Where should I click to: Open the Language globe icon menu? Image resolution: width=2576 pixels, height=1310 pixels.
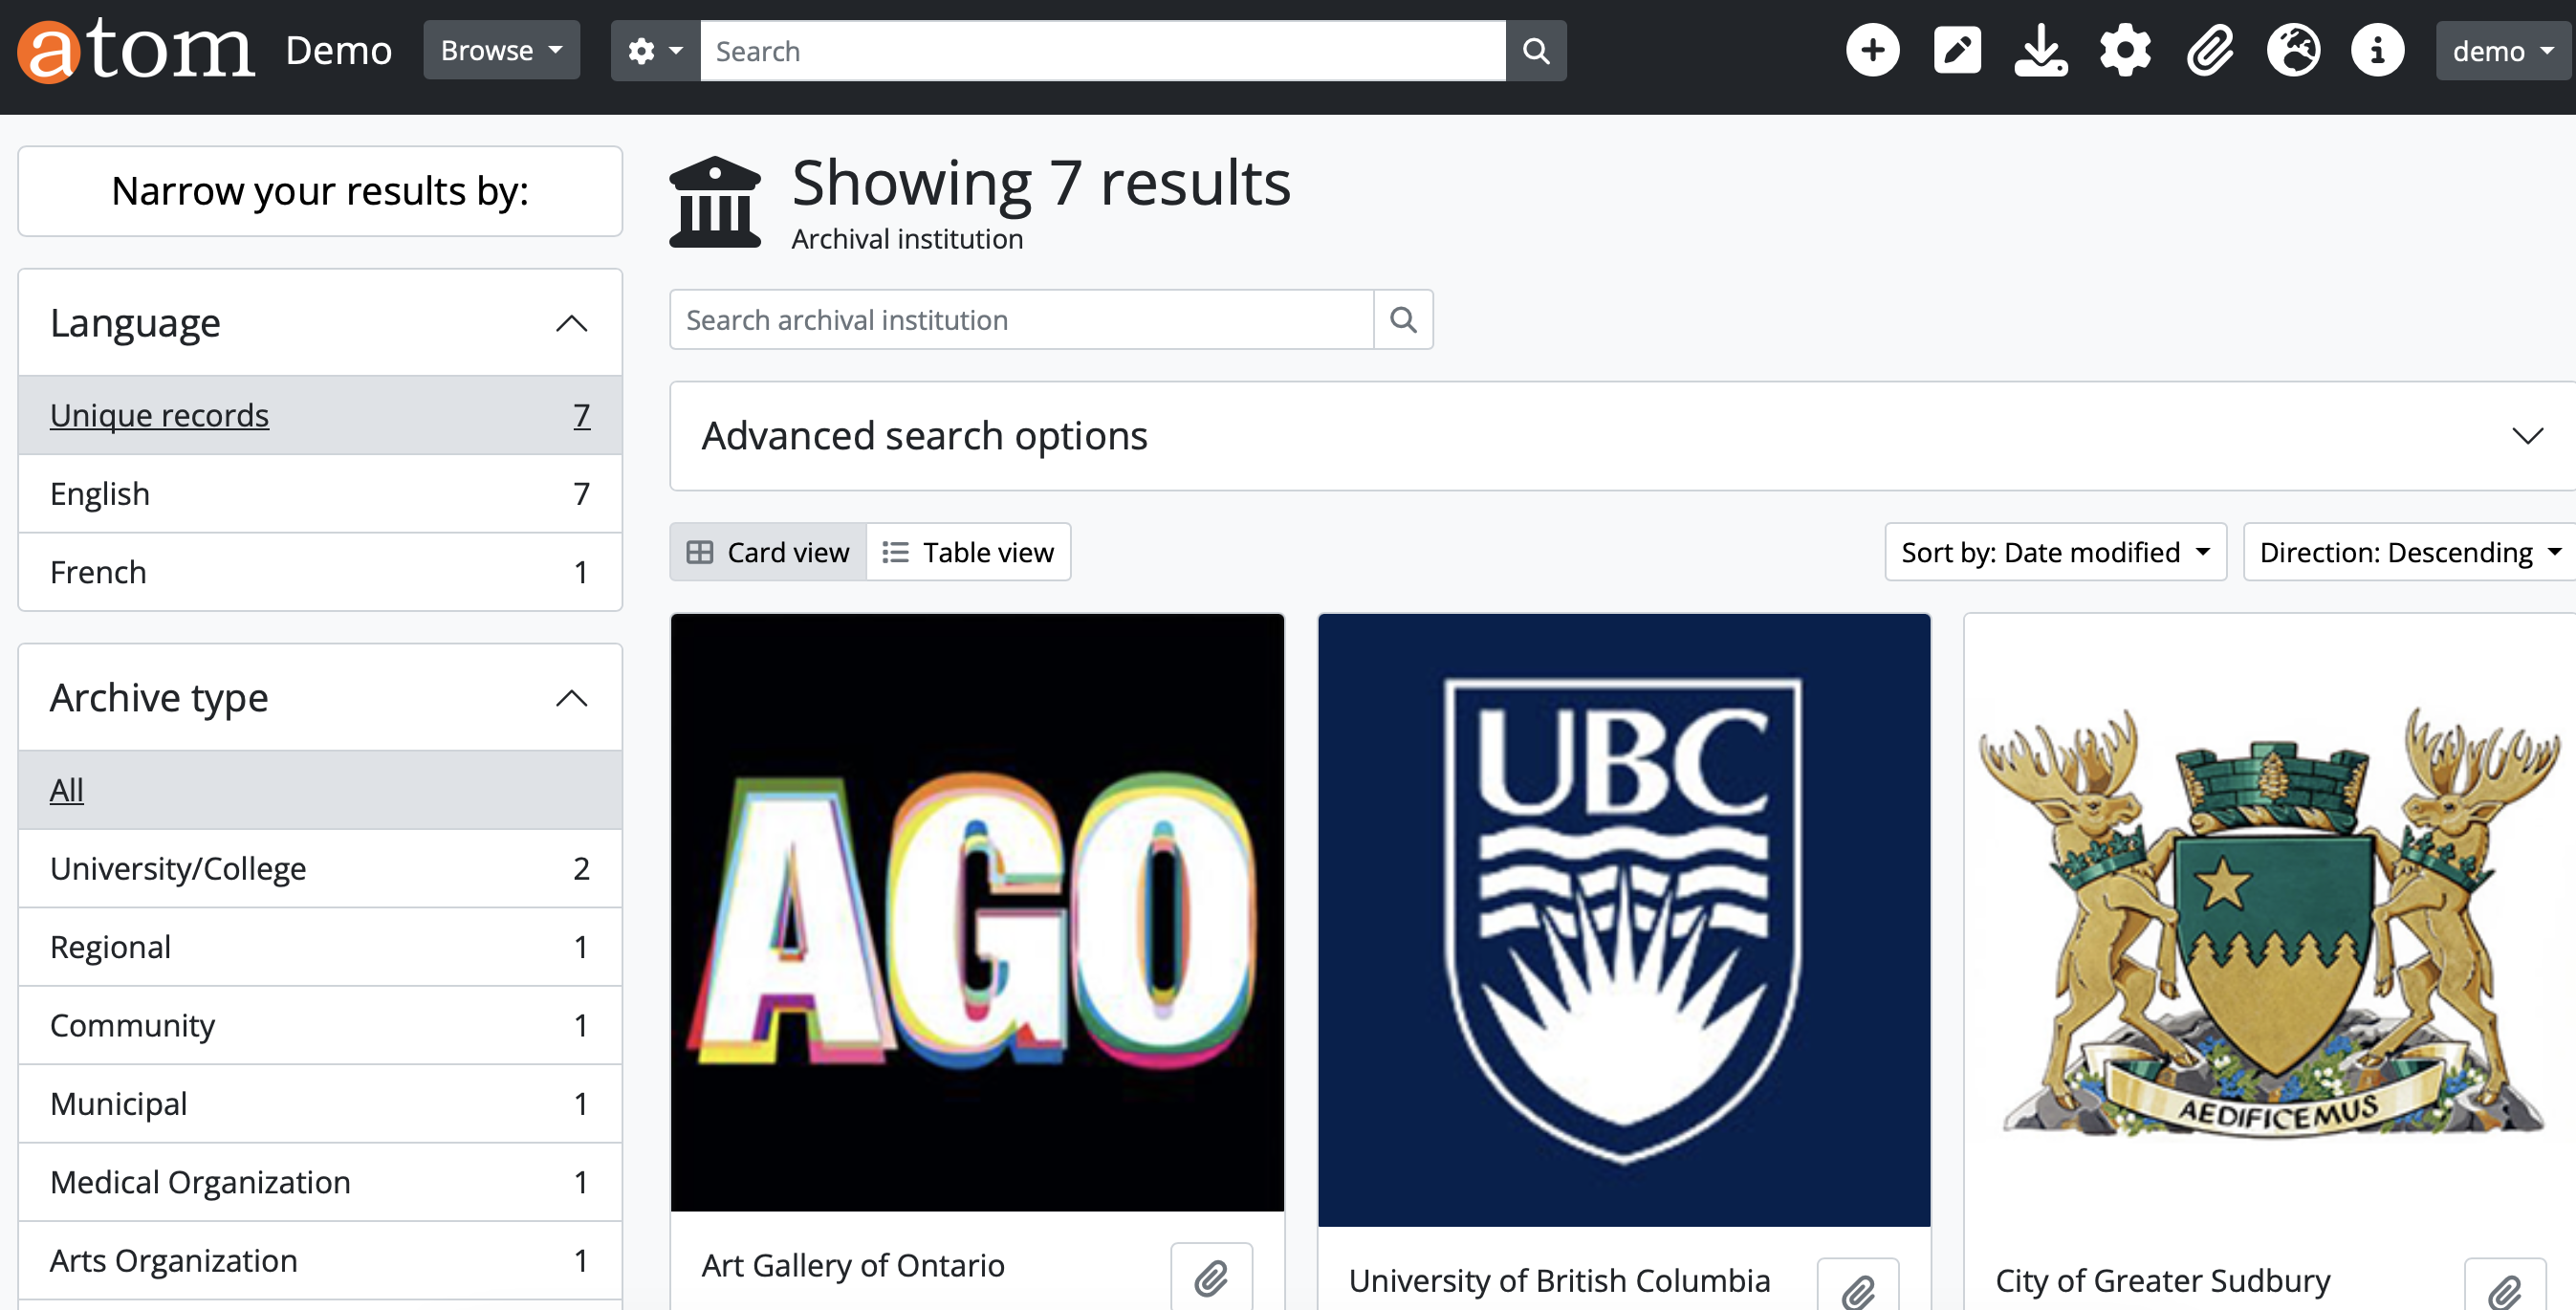click(x=2293, y=51)
